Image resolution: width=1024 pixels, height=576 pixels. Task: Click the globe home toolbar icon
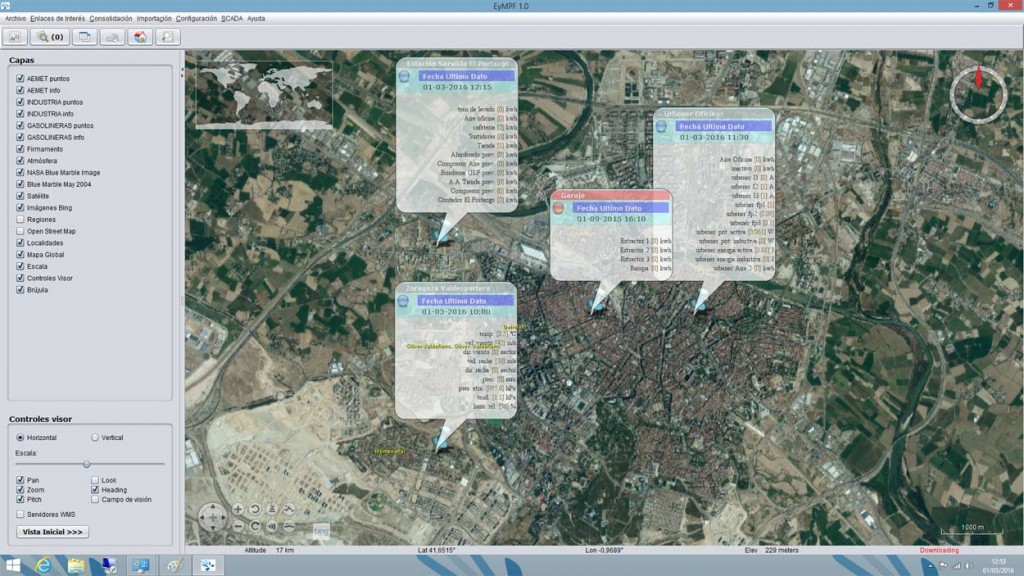[140, 37]
